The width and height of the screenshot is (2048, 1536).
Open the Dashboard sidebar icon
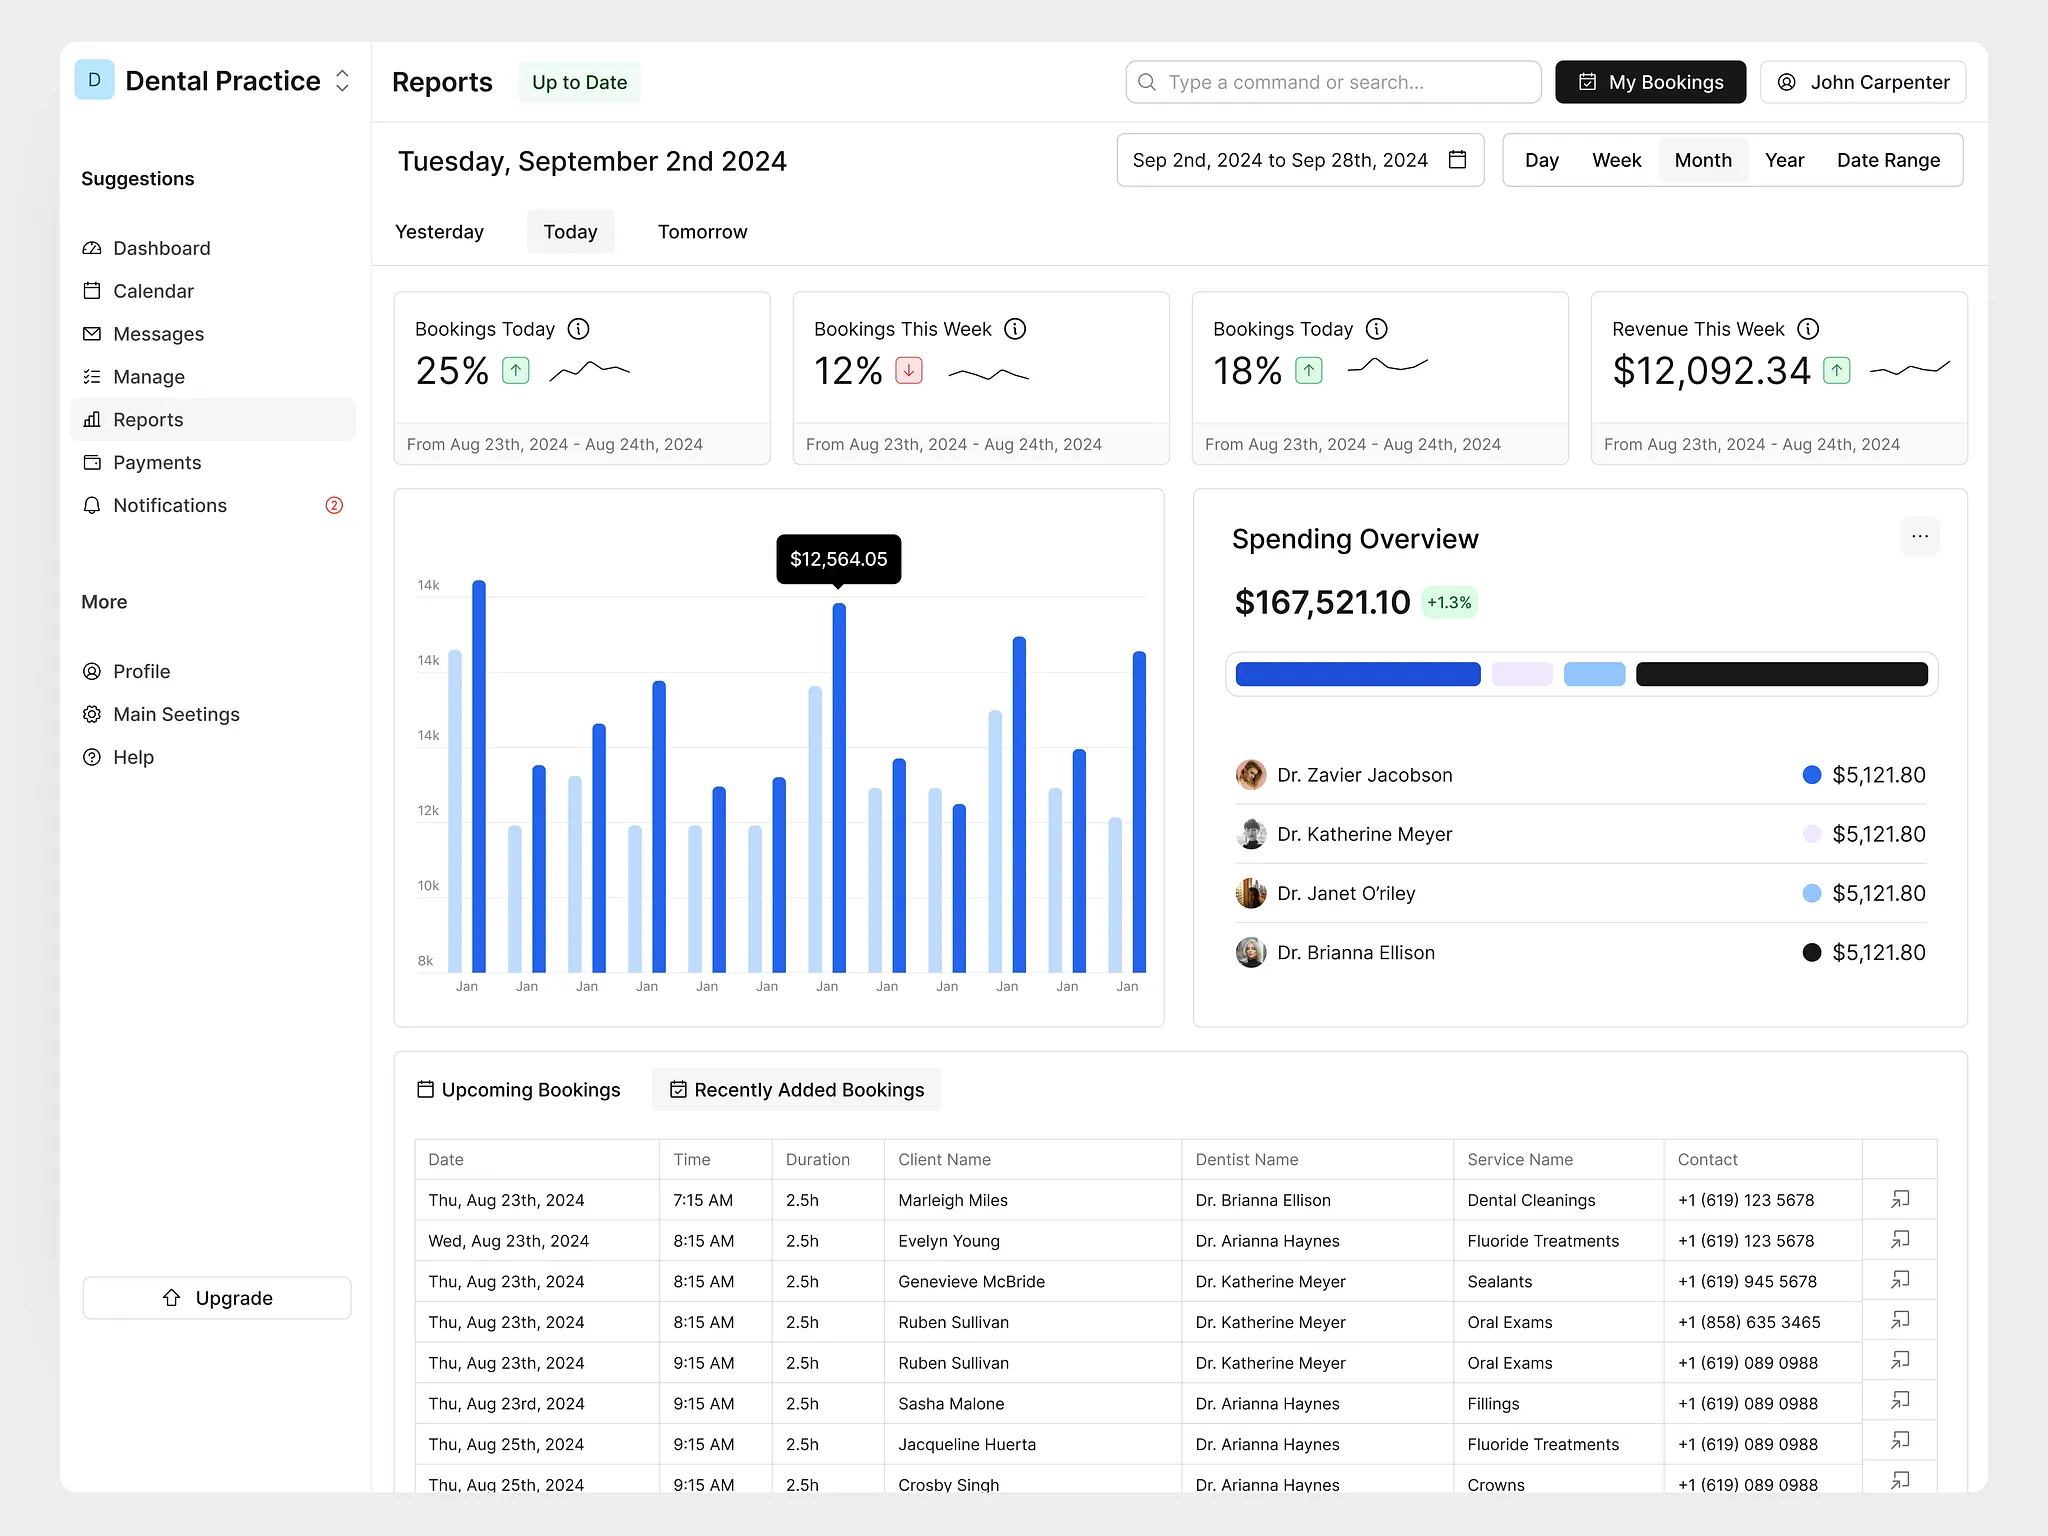[x=92, y=248]
